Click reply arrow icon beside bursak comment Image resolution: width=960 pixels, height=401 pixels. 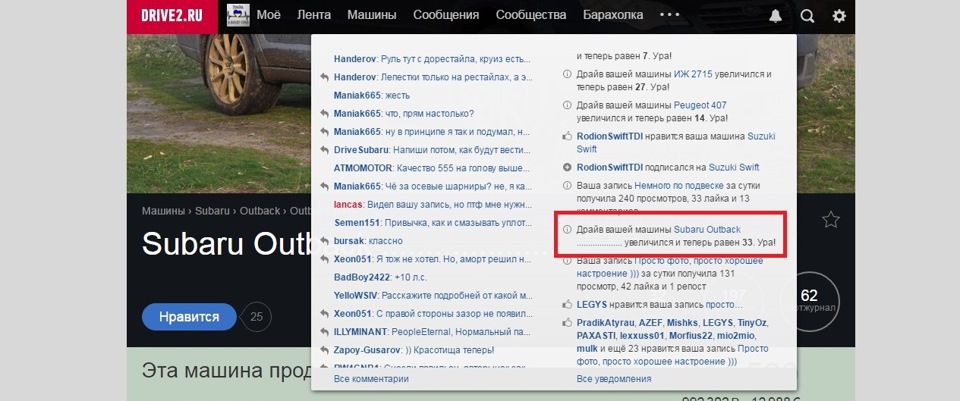point(324,241)
